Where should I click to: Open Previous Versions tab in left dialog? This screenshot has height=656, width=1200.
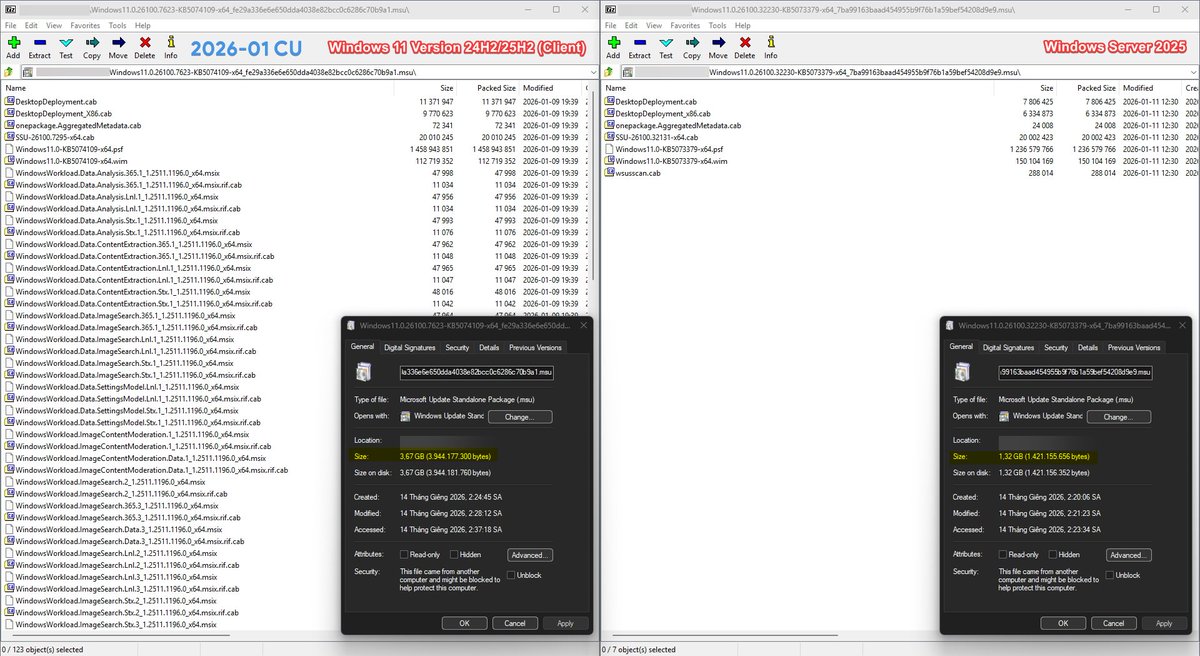click(x=535, y=348)
